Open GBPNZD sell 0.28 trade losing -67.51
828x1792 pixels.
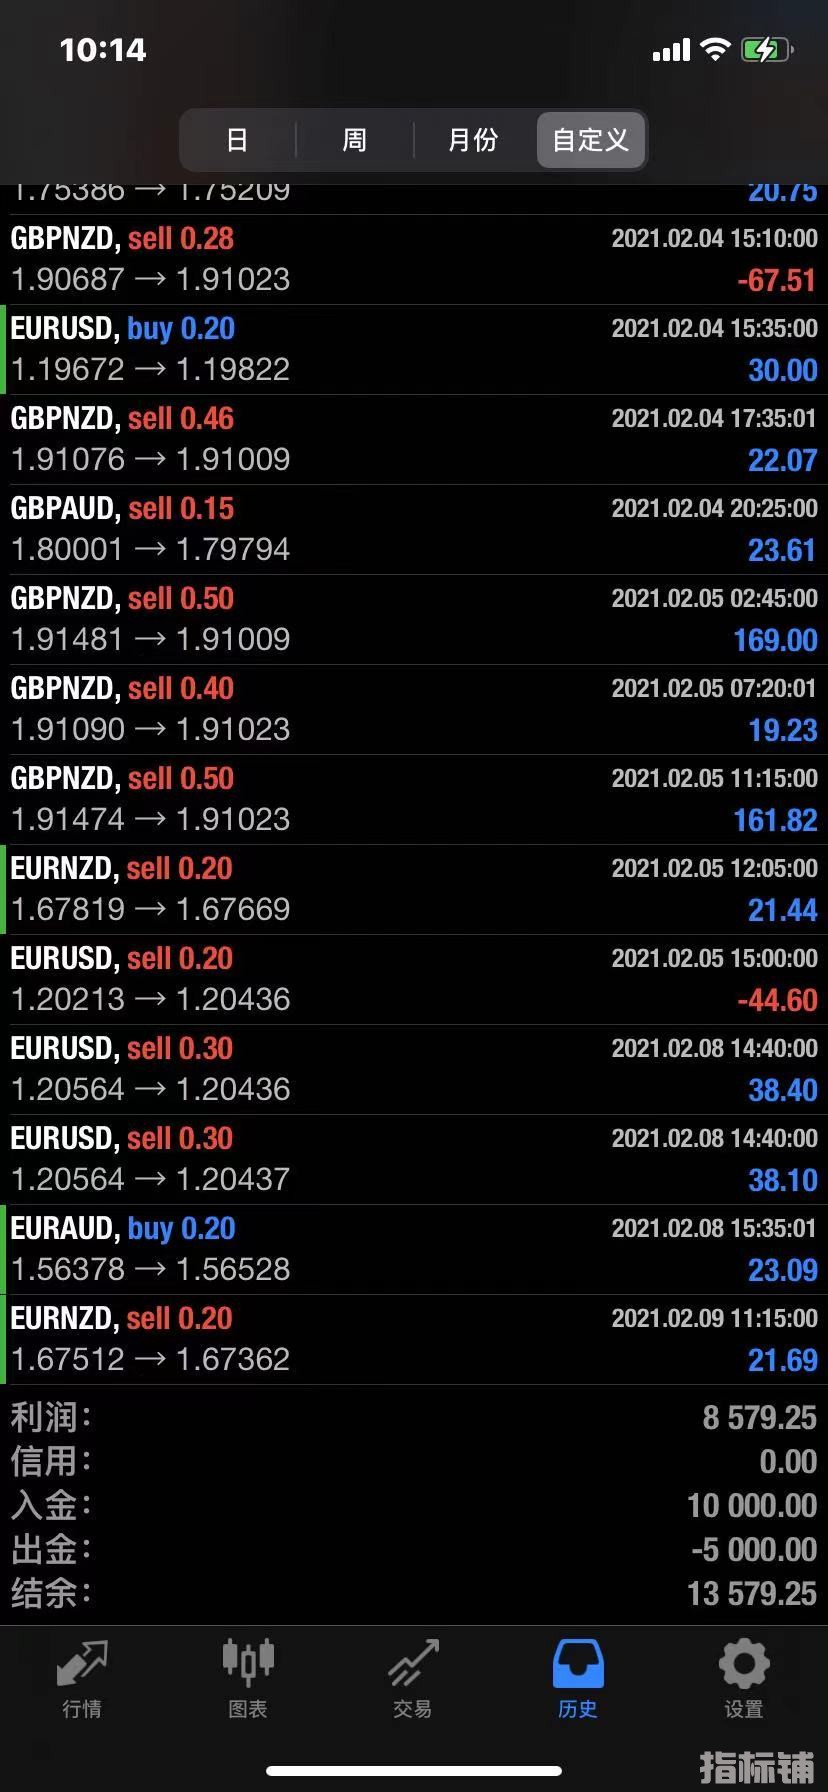pos(414,260)
